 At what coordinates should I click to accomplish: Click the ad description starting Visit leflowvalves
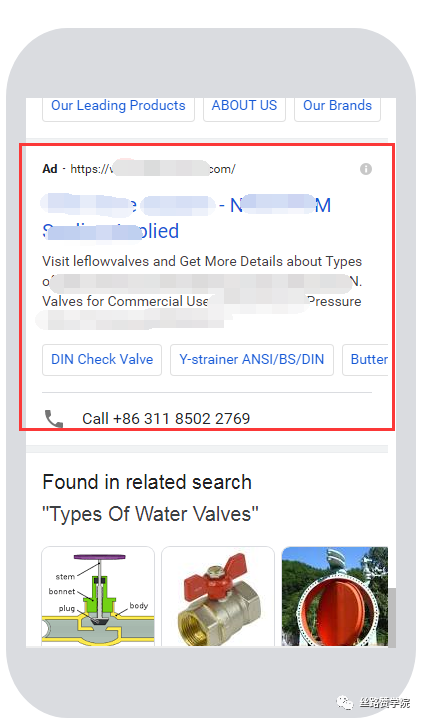click(x=202, y=290)
